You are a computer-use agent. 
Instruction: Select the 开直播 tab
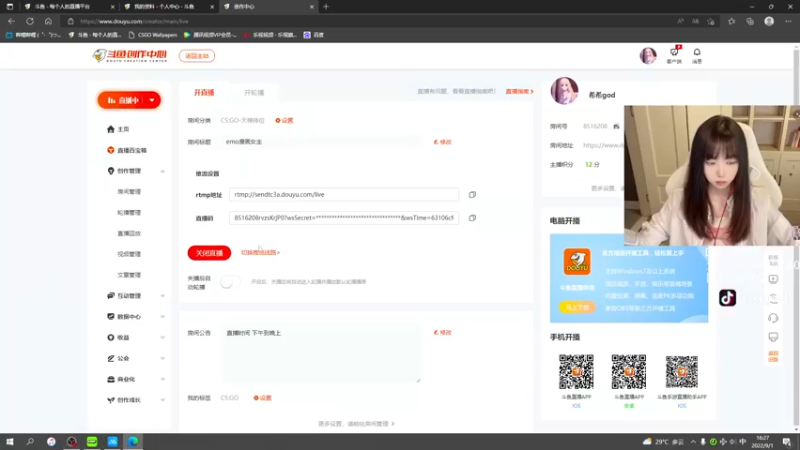204,93
